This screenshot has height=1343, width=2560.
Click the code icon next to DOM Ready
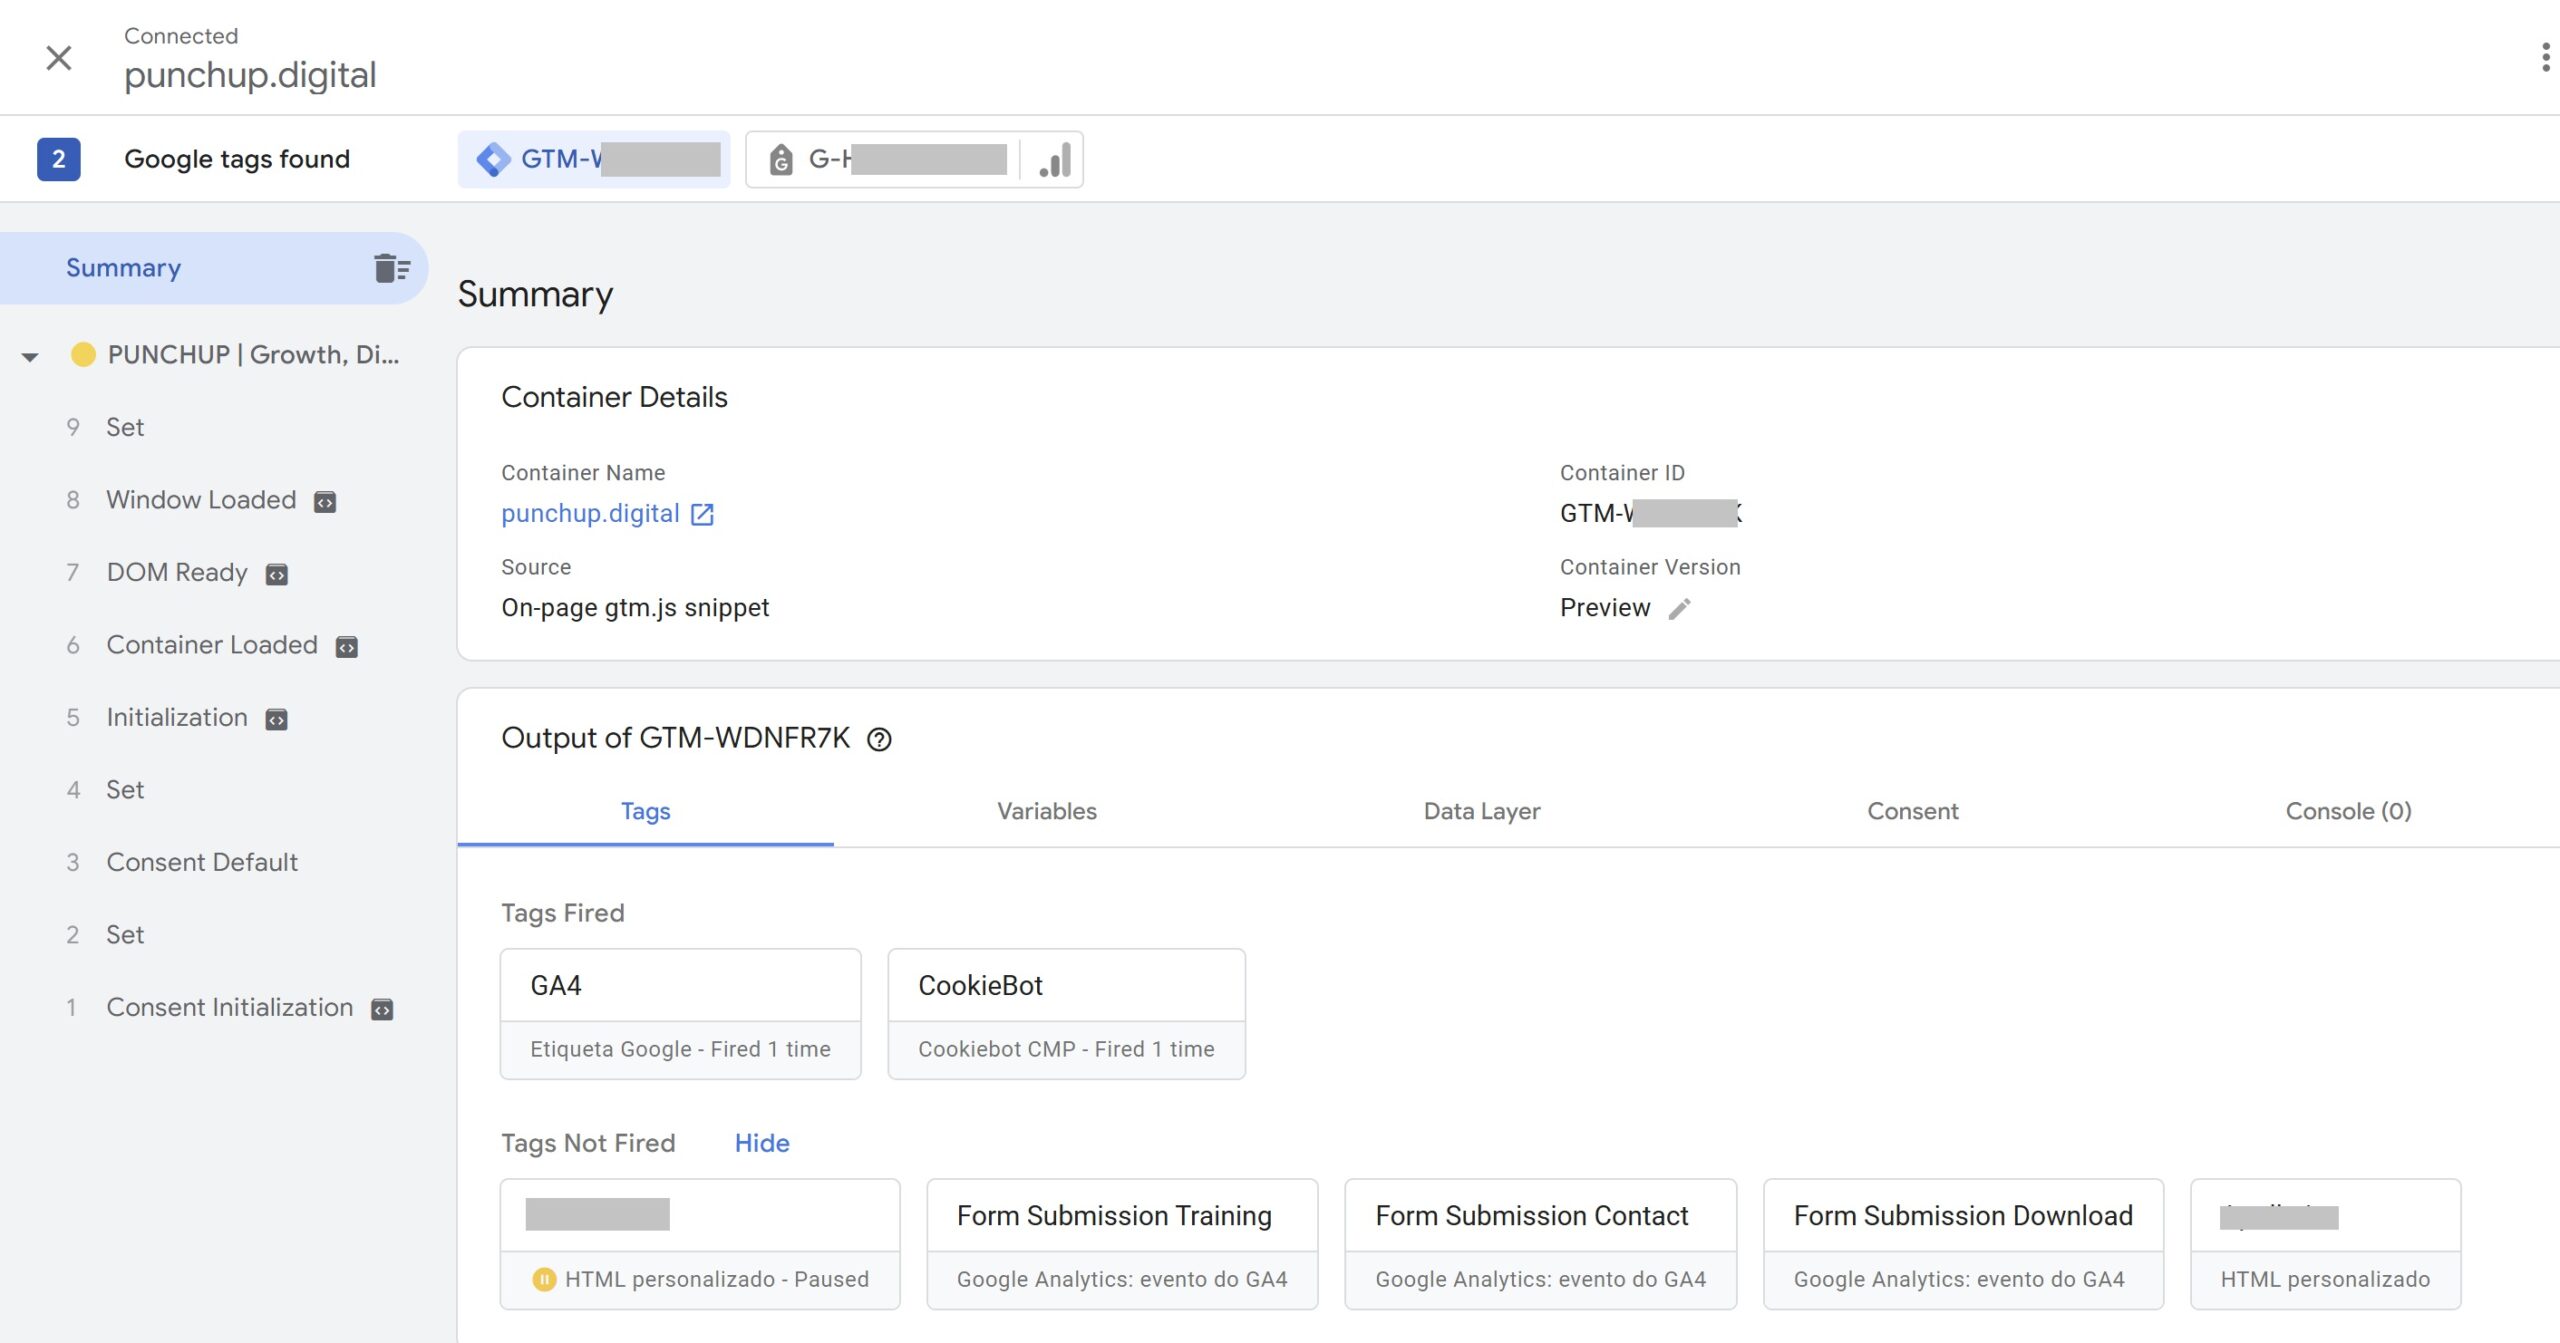click(x=277, y=573)
